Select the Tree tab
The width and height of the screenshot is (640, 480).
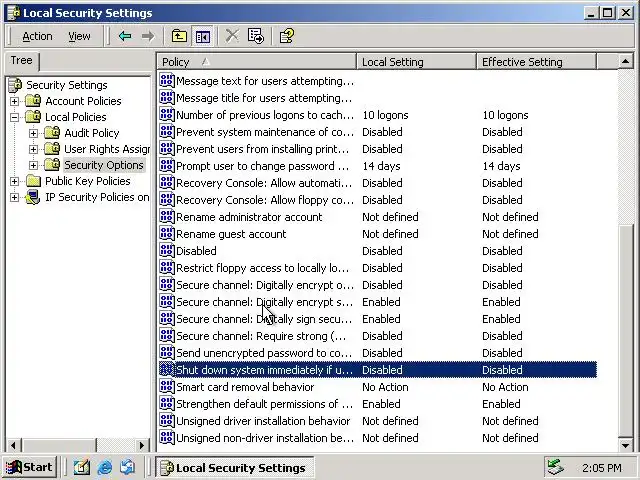tap(22, 61)
